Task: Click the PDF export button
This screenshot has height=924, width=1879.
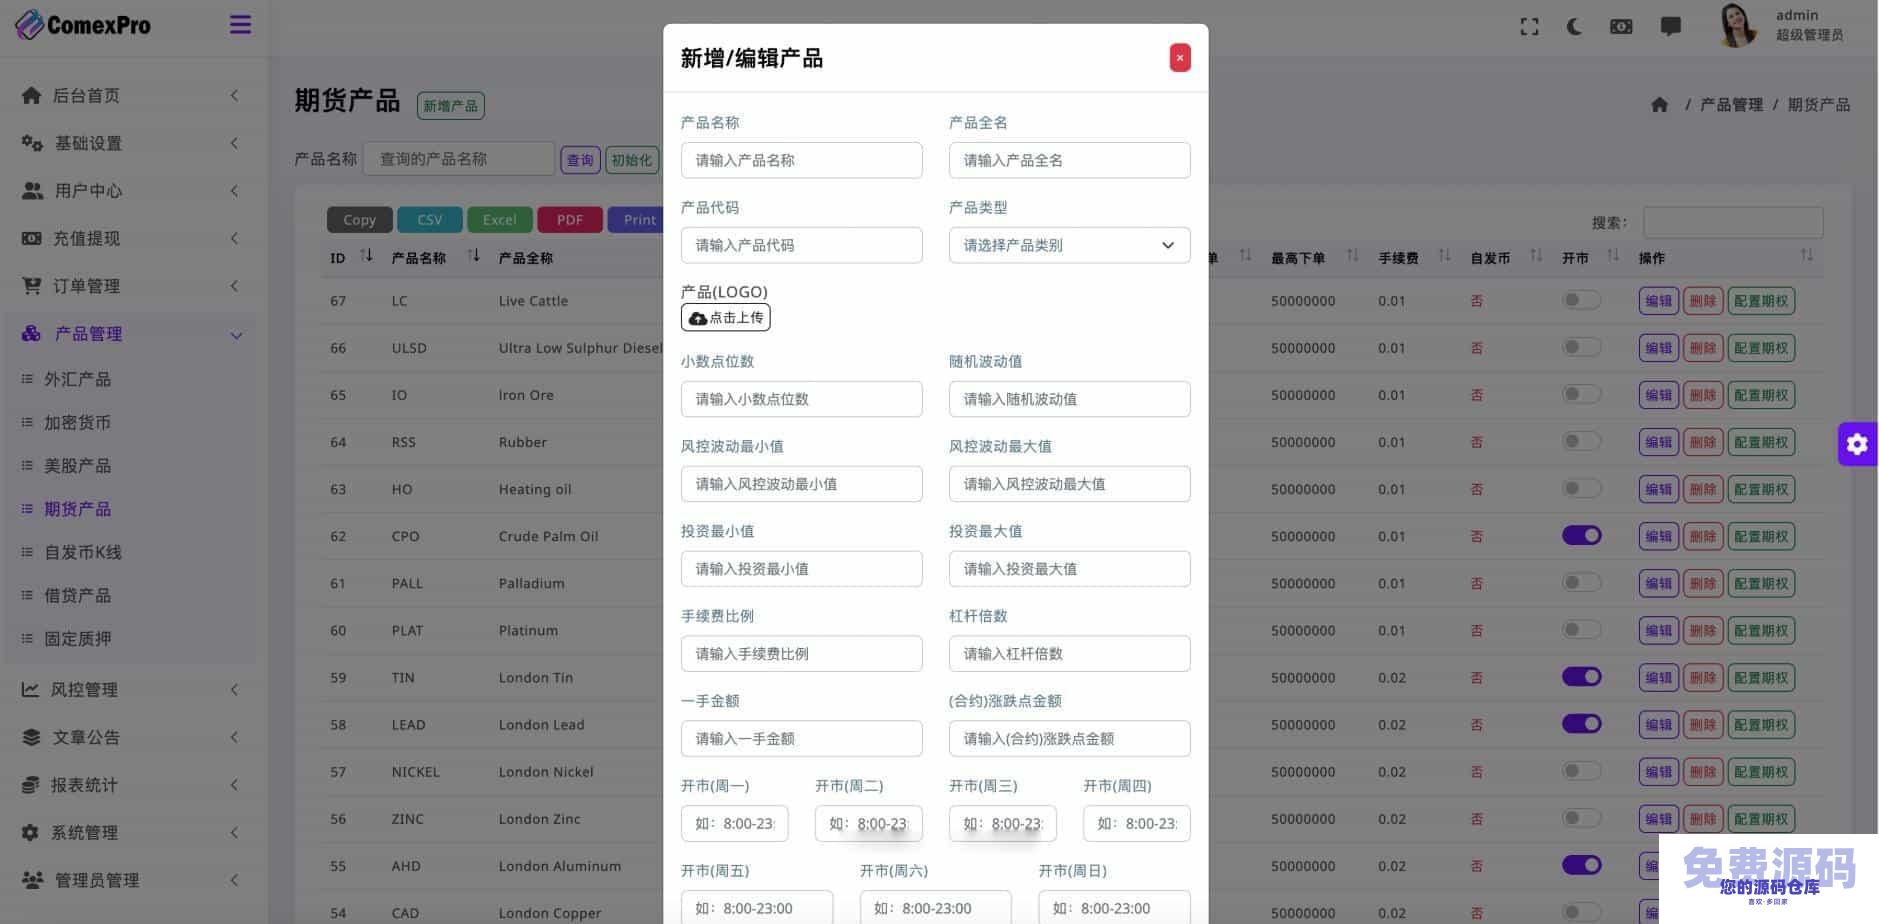Action: click(570, 220)
